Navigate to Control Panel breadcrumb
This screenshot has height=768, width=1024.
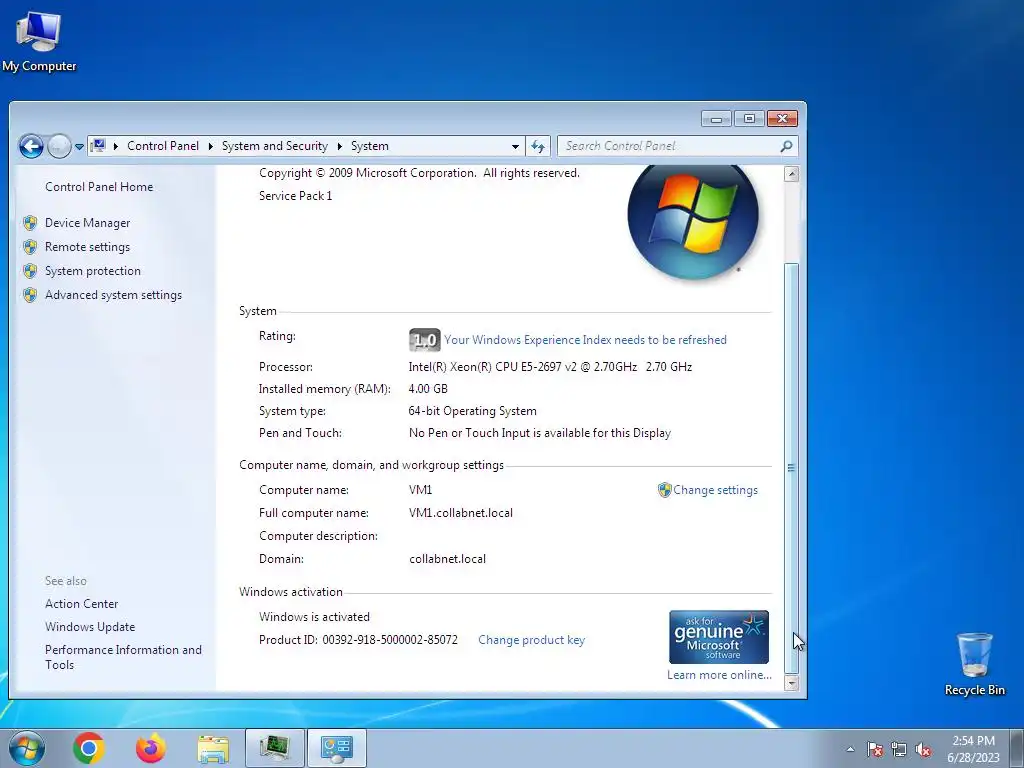[163, 146]
